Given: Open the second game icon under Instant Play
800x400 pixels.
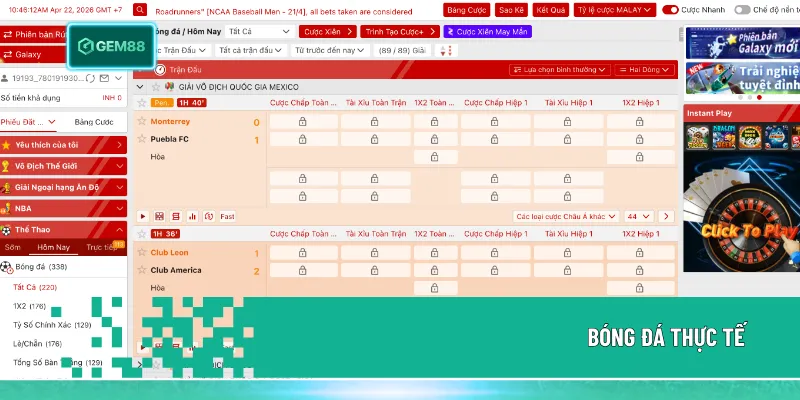Looking at the screenshot, I should [x=723, y=137].
